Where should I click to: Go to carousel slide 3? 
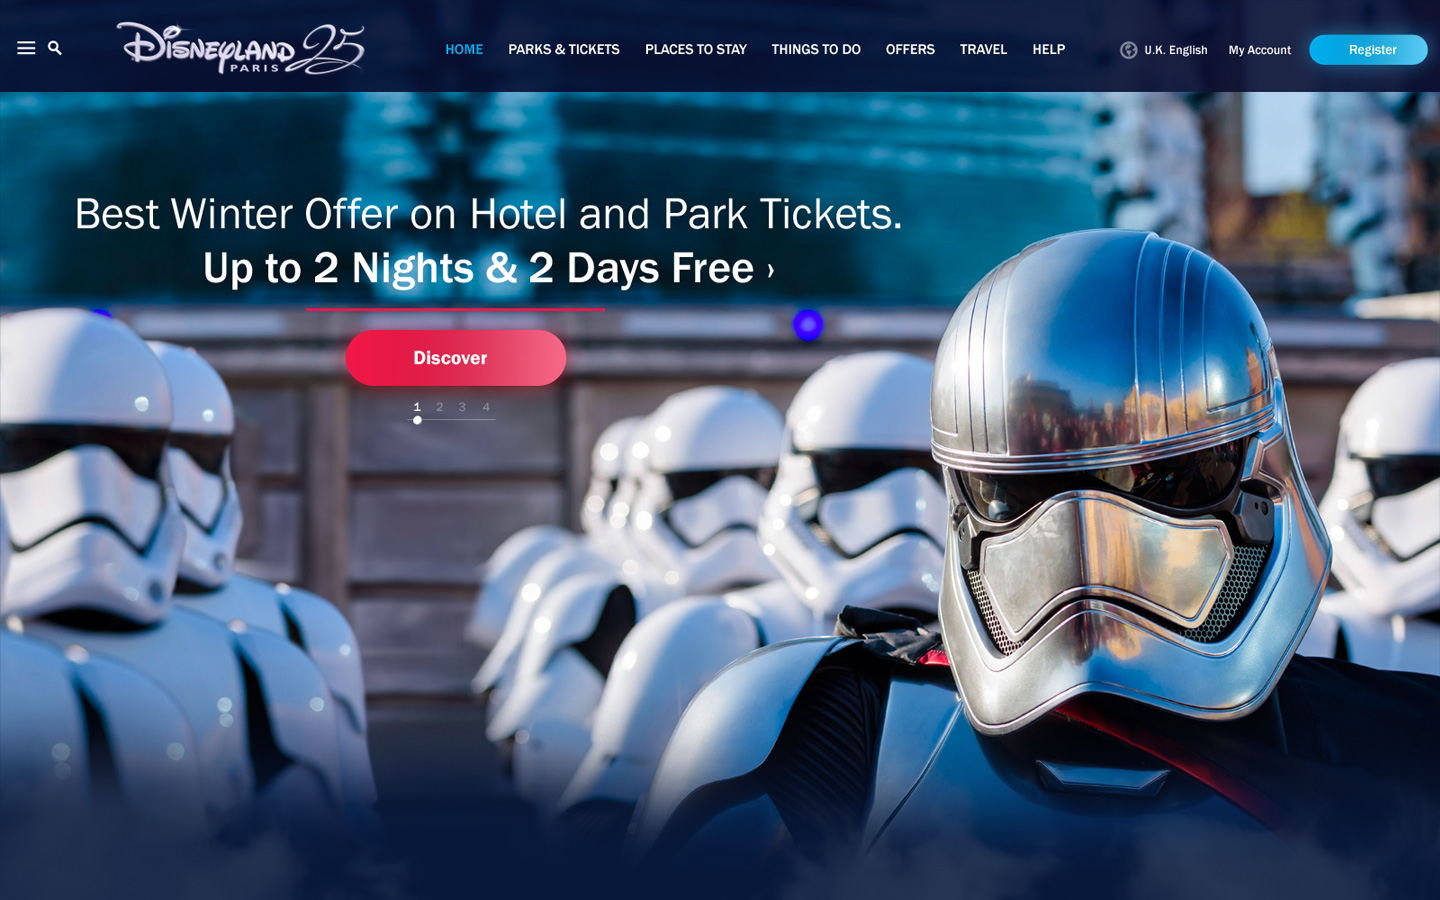[x=462, y=407]
